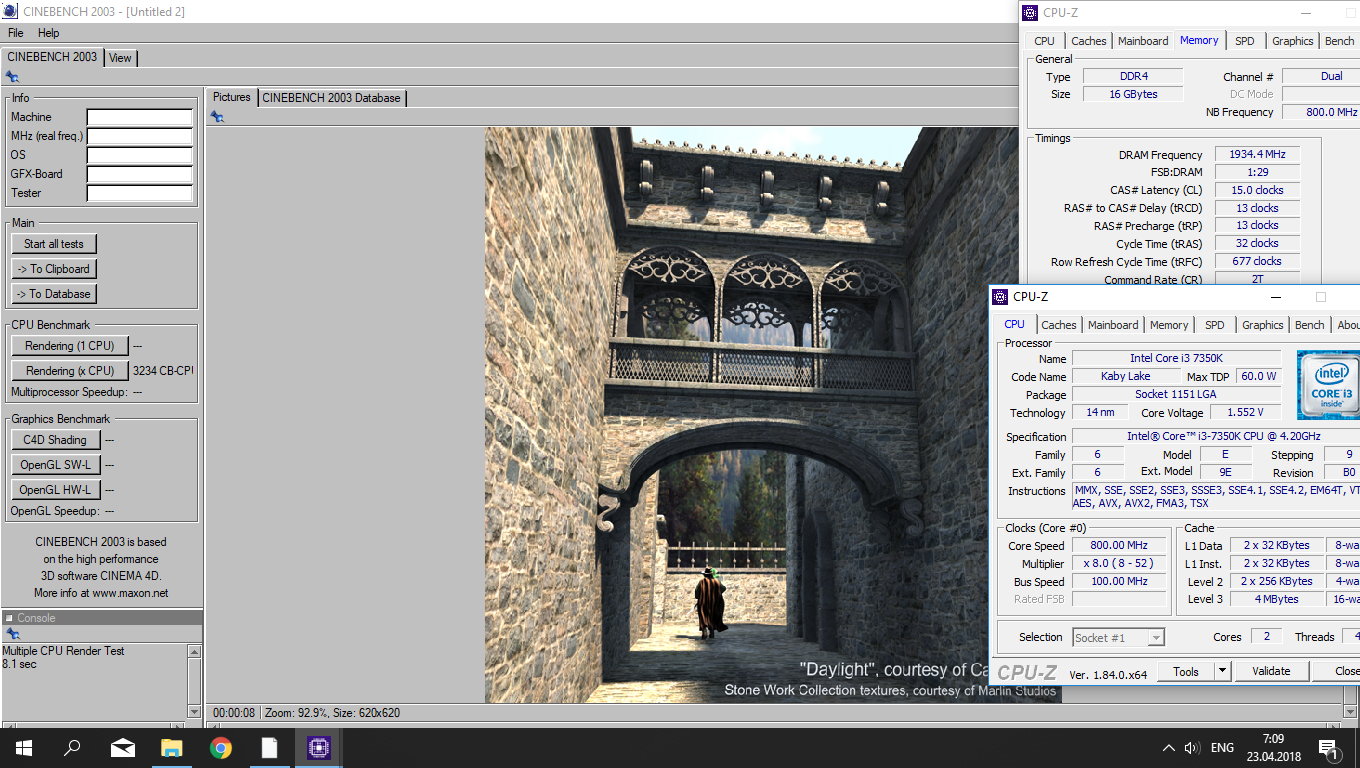The image size is (1360, 768).
Task: Click the Console scrollbar down arrow
Action: click(194, 711)
